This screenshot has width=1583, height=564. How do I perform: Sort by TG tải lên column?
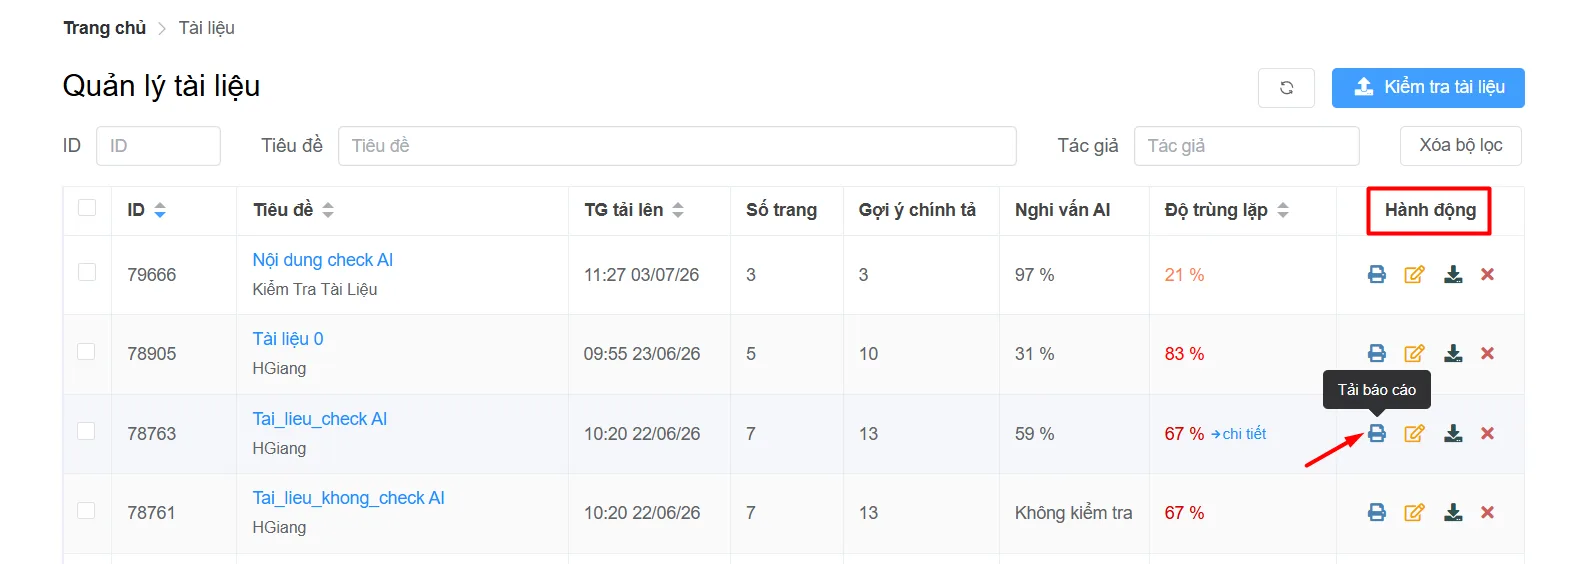[678, 210]
